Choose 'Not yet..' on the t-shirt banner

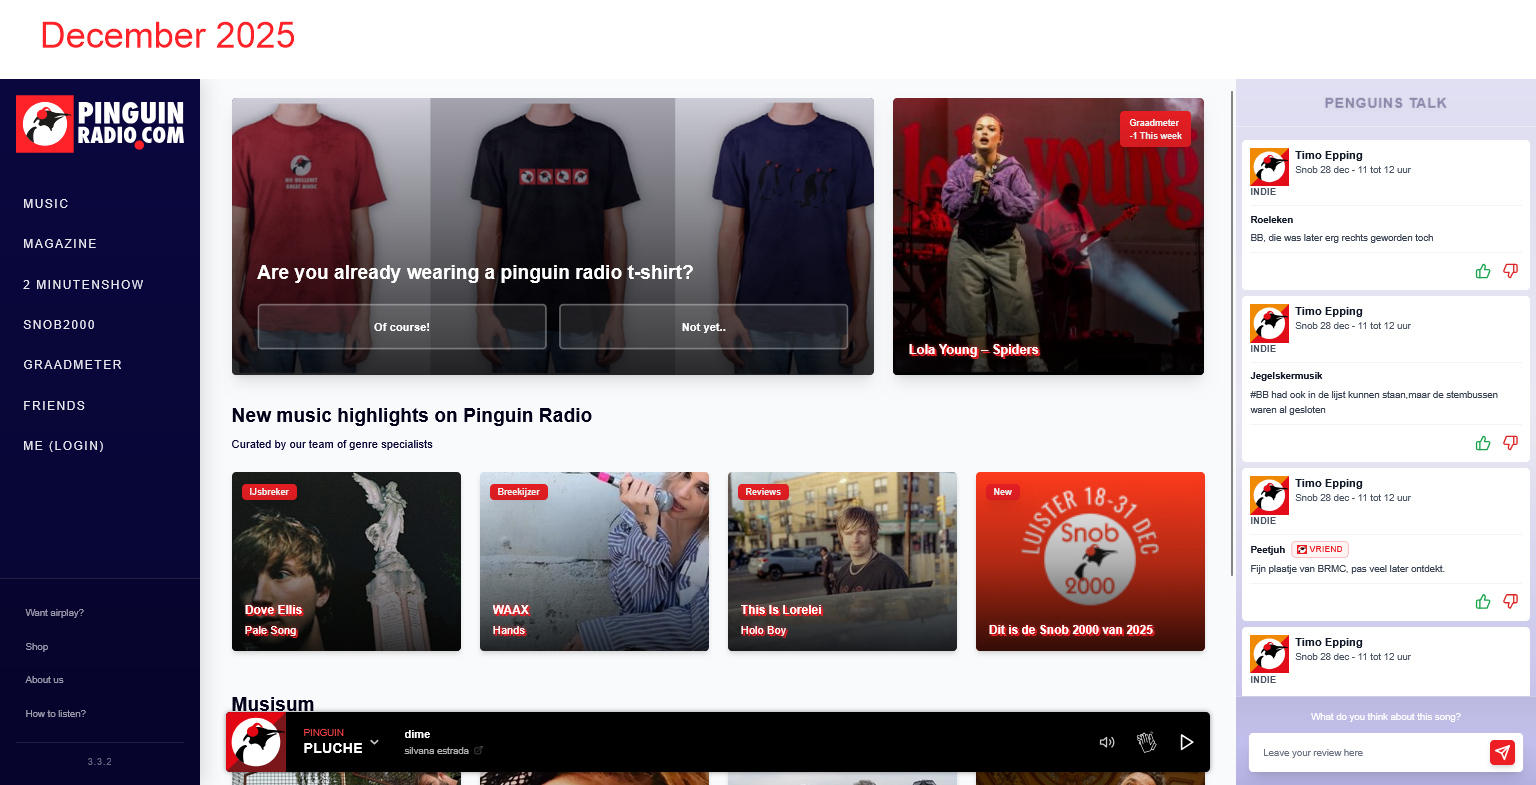click(x=703, y=327)
